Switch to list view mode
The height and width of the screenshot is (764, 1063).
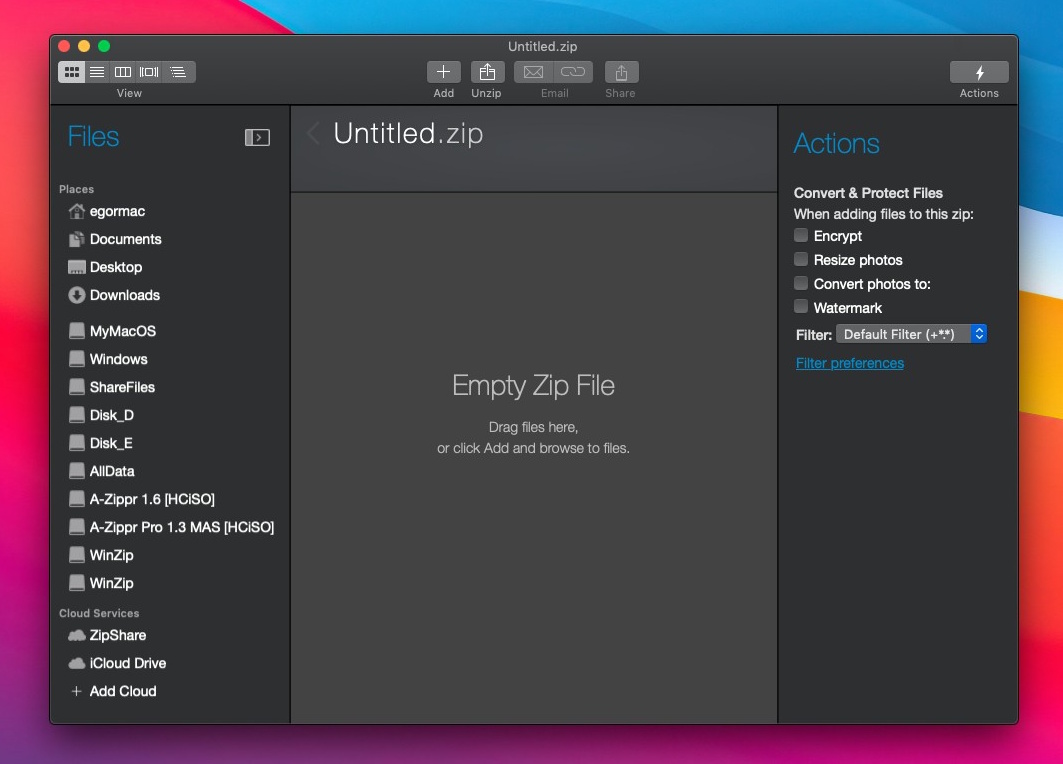(x=97, y=72)
